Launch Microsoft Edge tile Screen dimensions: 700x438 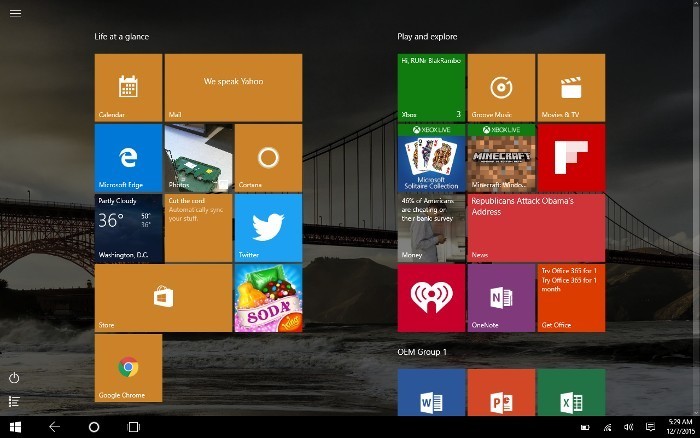click(129, 158)
